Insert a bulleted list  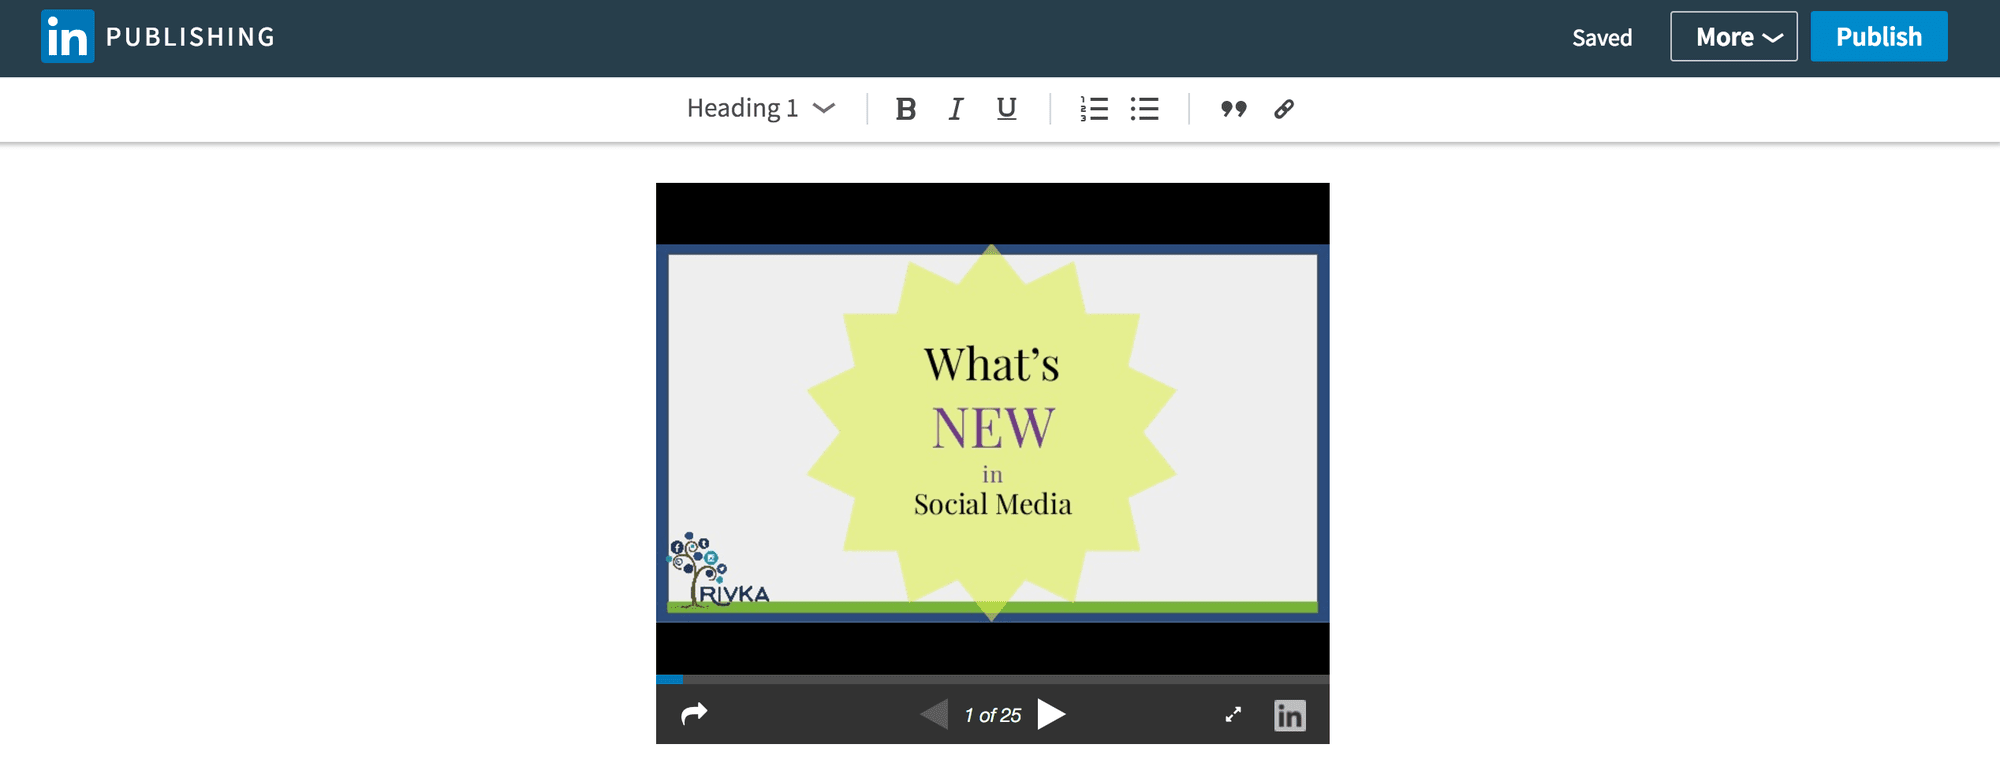coord(1144,109)
